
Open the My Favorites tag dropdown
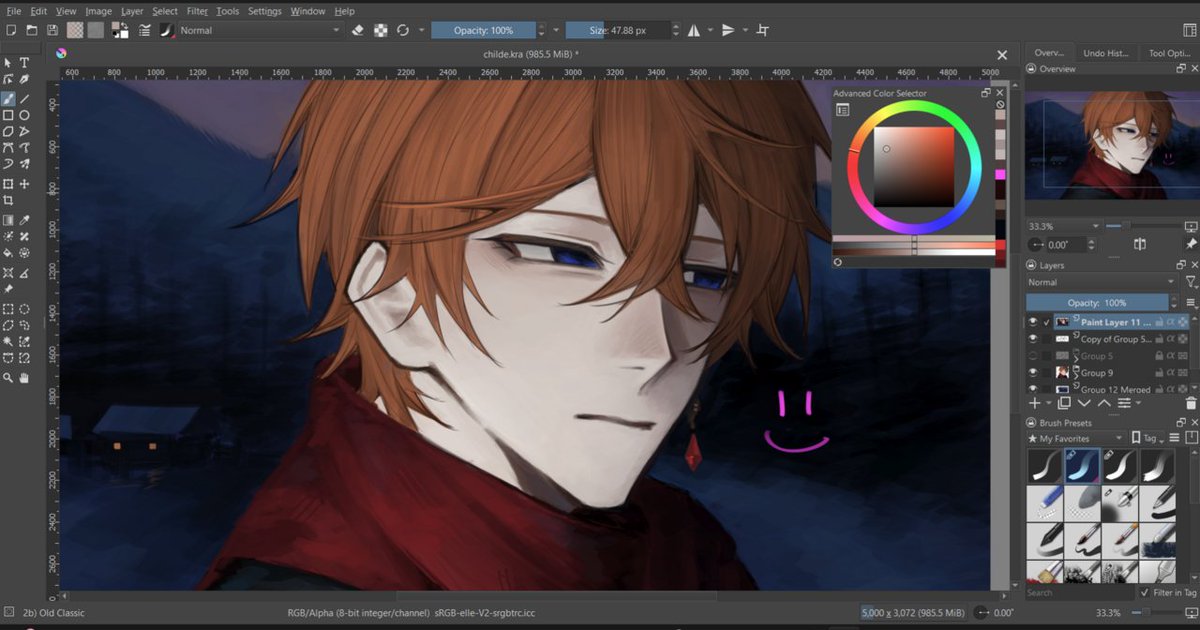click(1077, 438)
